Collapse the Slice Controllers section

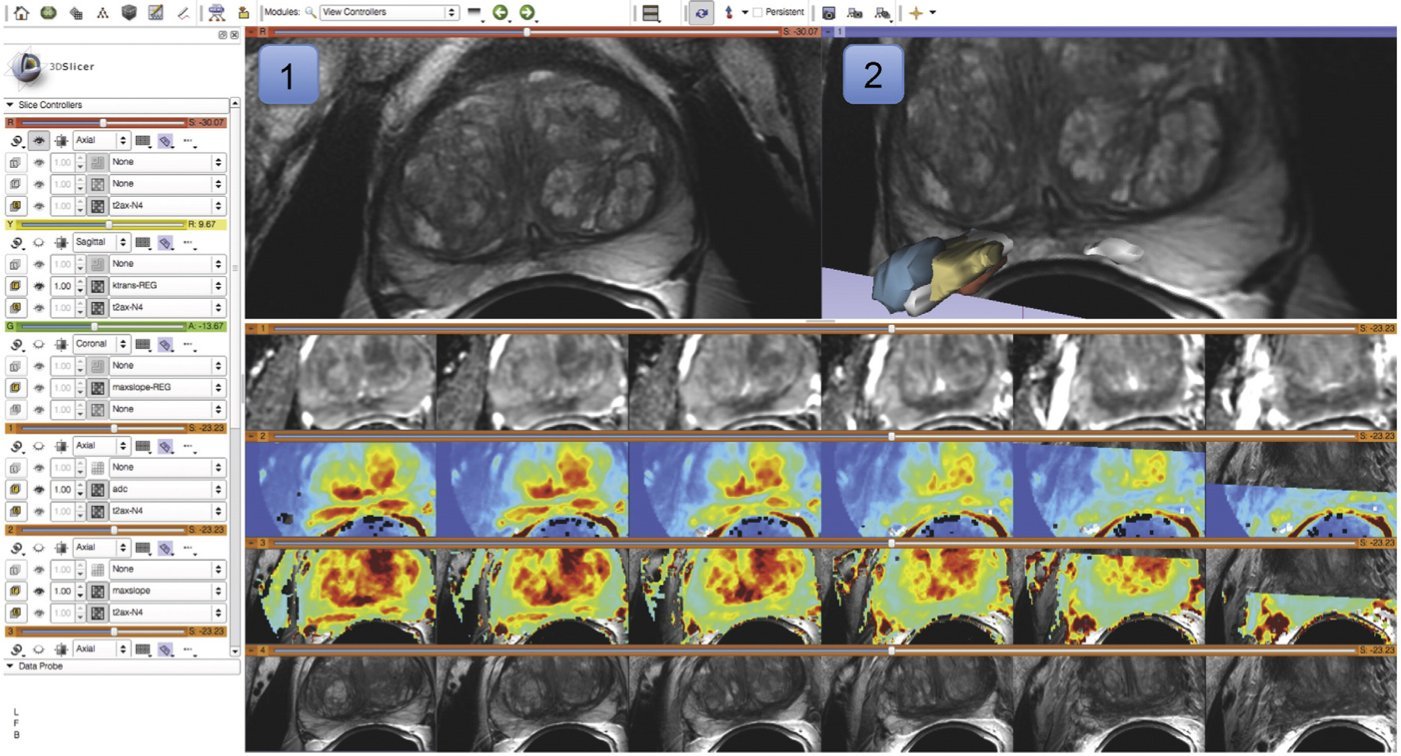point(10,105)
